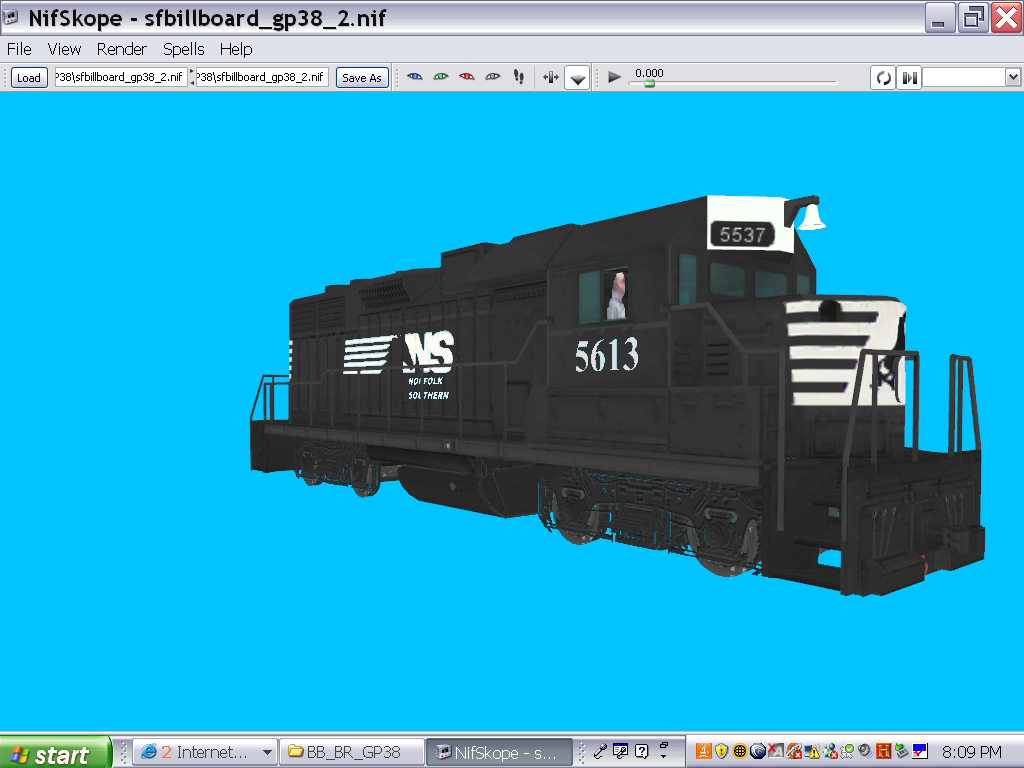This screenshot has width=1024, height=768.
Task: Click the 5613 number on the locomotive
Action: point(607,355)
